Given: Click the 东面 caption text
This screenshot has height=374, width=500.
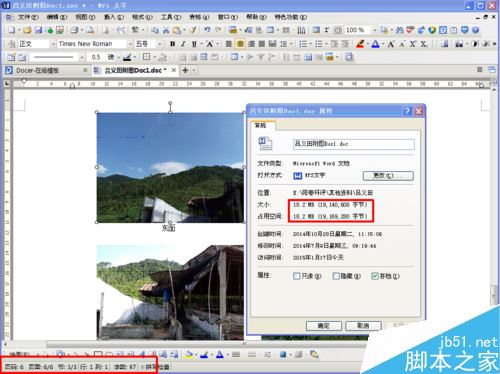Looking at the screenshot, I should (168, 228).
